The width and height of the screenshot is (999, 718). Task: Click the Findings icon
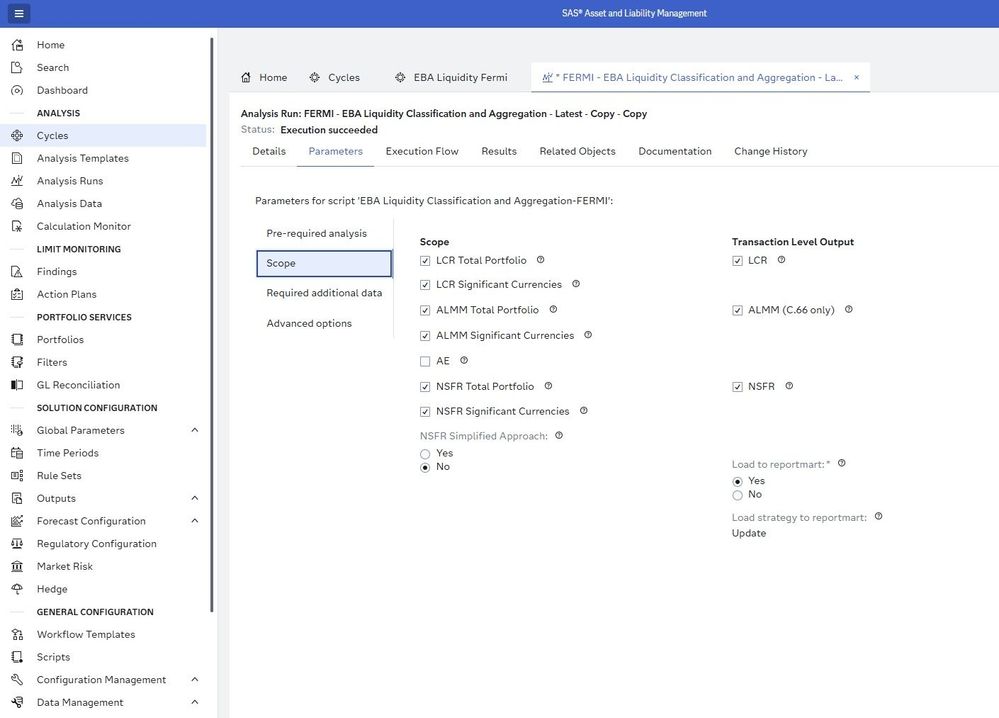[17, 271]
